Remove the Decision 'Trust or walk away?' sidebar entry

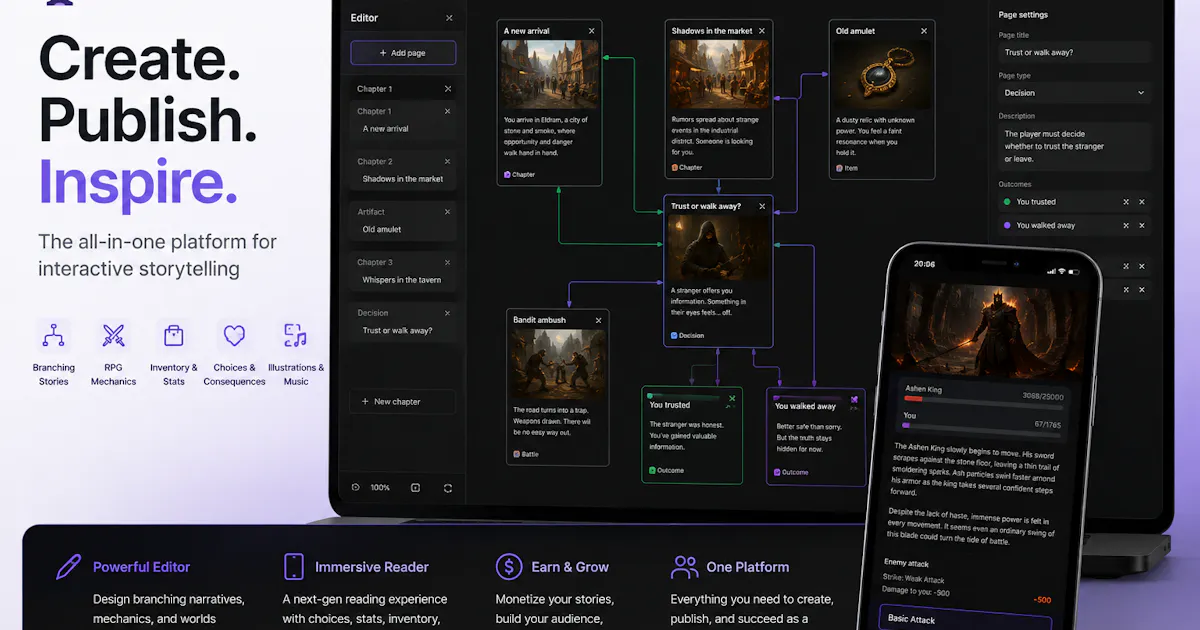447,313
